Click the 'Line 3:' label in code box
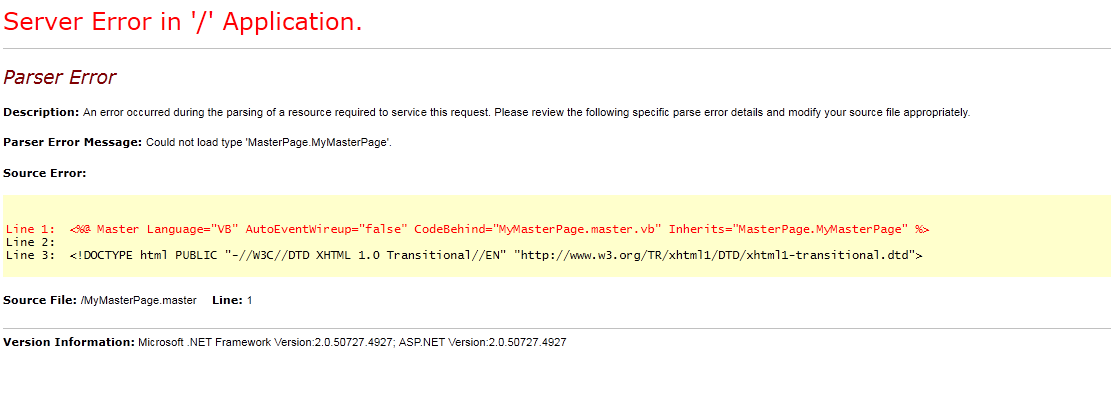Screen dimensions: 1111x402 [x=30, y=255]
